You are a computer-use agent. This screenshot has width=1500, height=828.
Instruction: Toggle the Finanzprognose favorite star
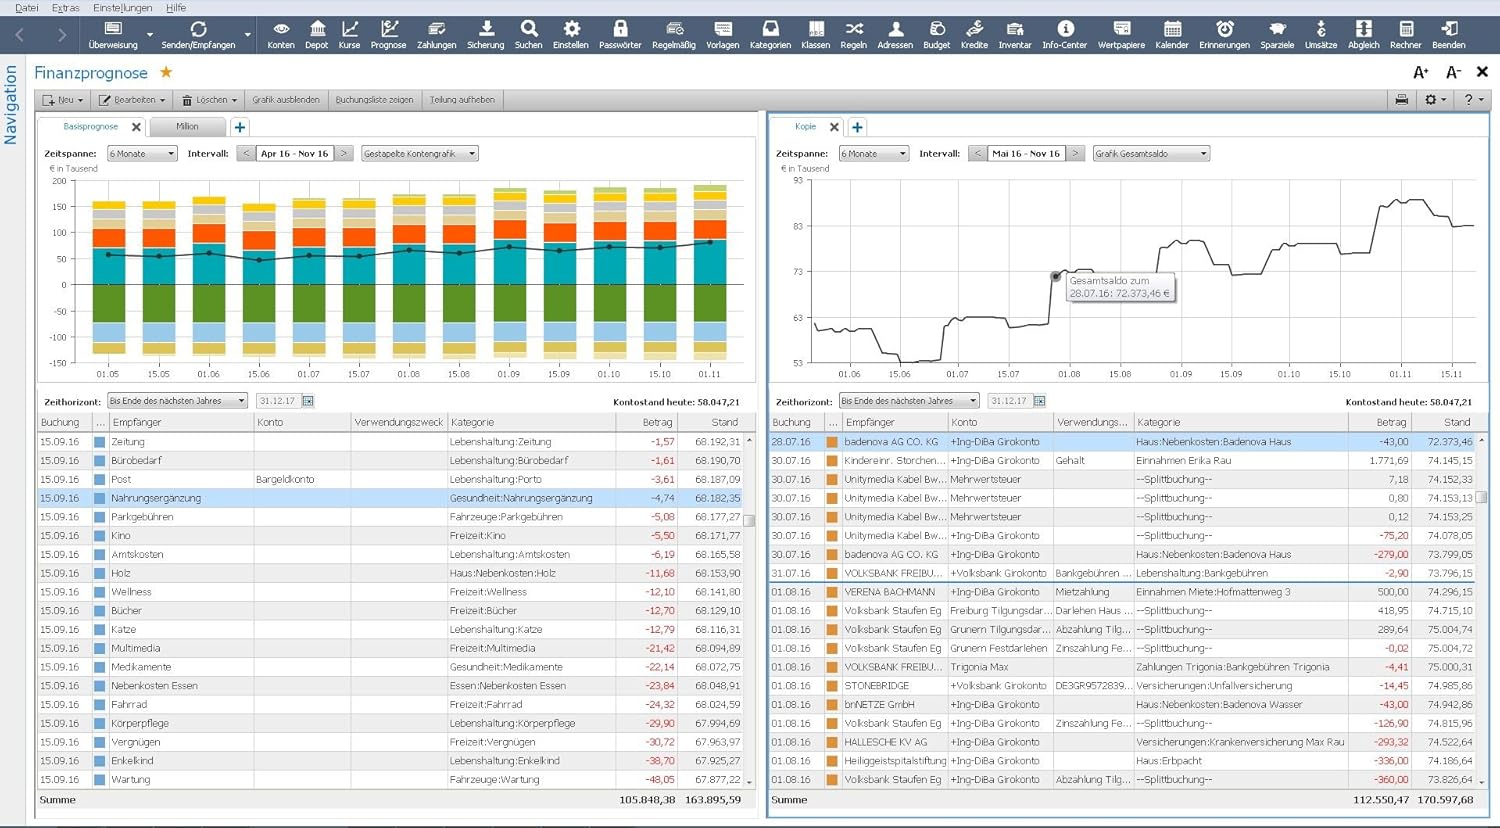coord(166,72)
